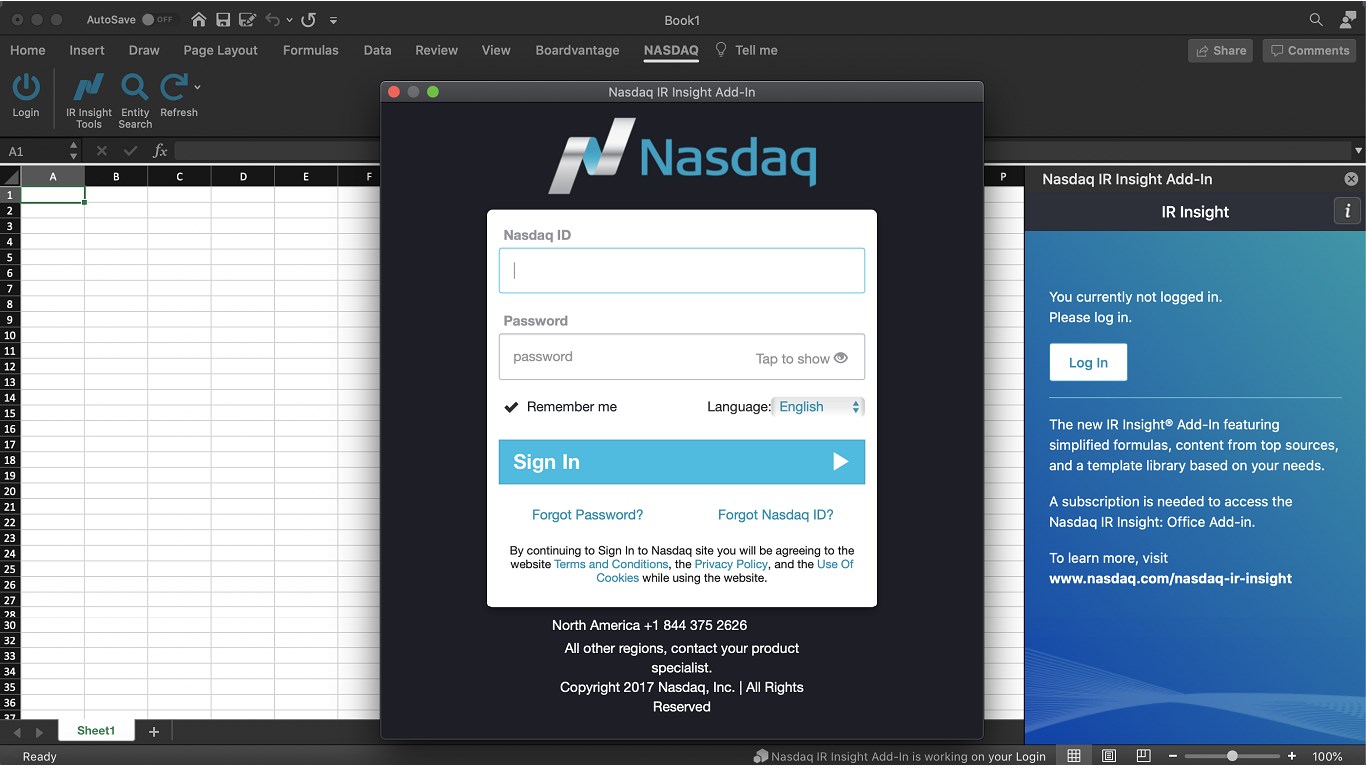Select the NASDAQ ribbon tab
The image size is (1366, 768).
click(x=671, y=50)
